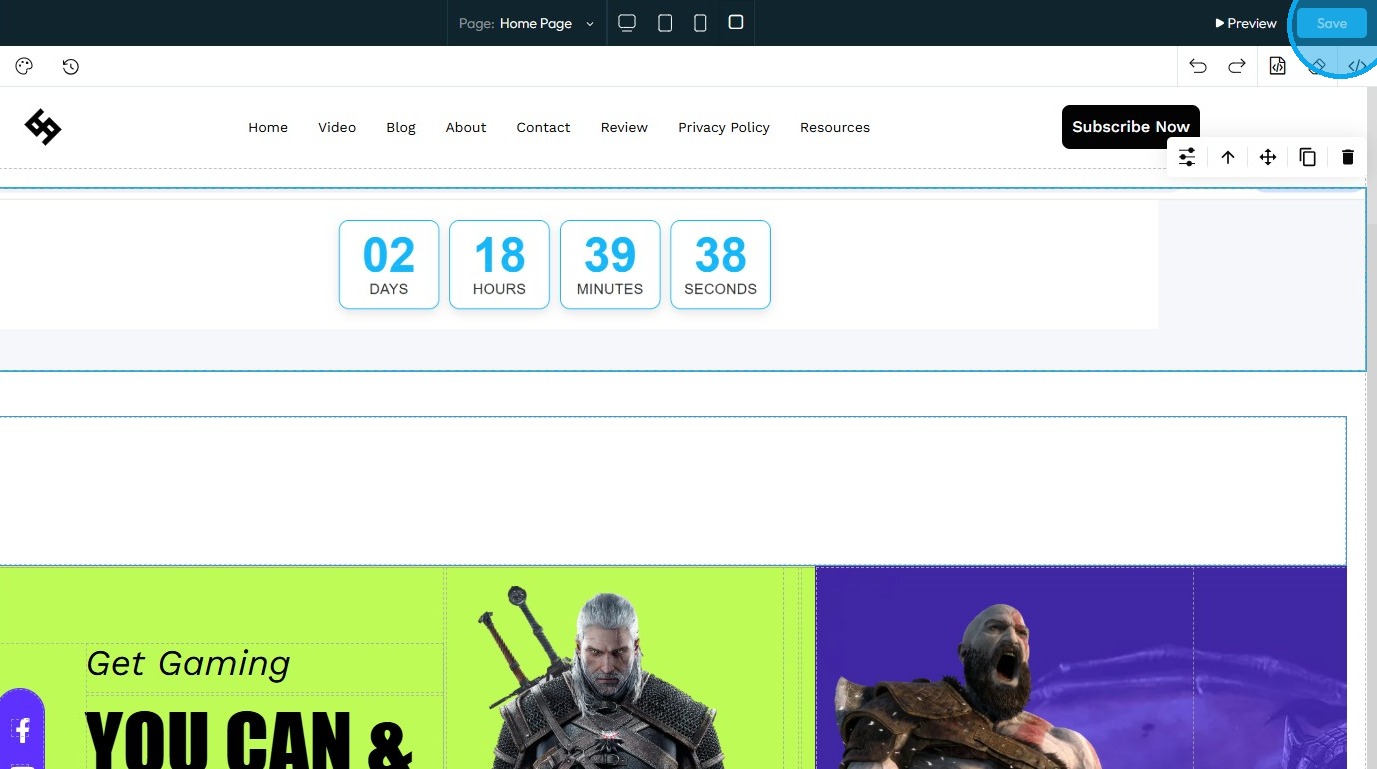Switch to tablet device view
The height and width of the screenshot is (769, 1377).
point(665,23)
